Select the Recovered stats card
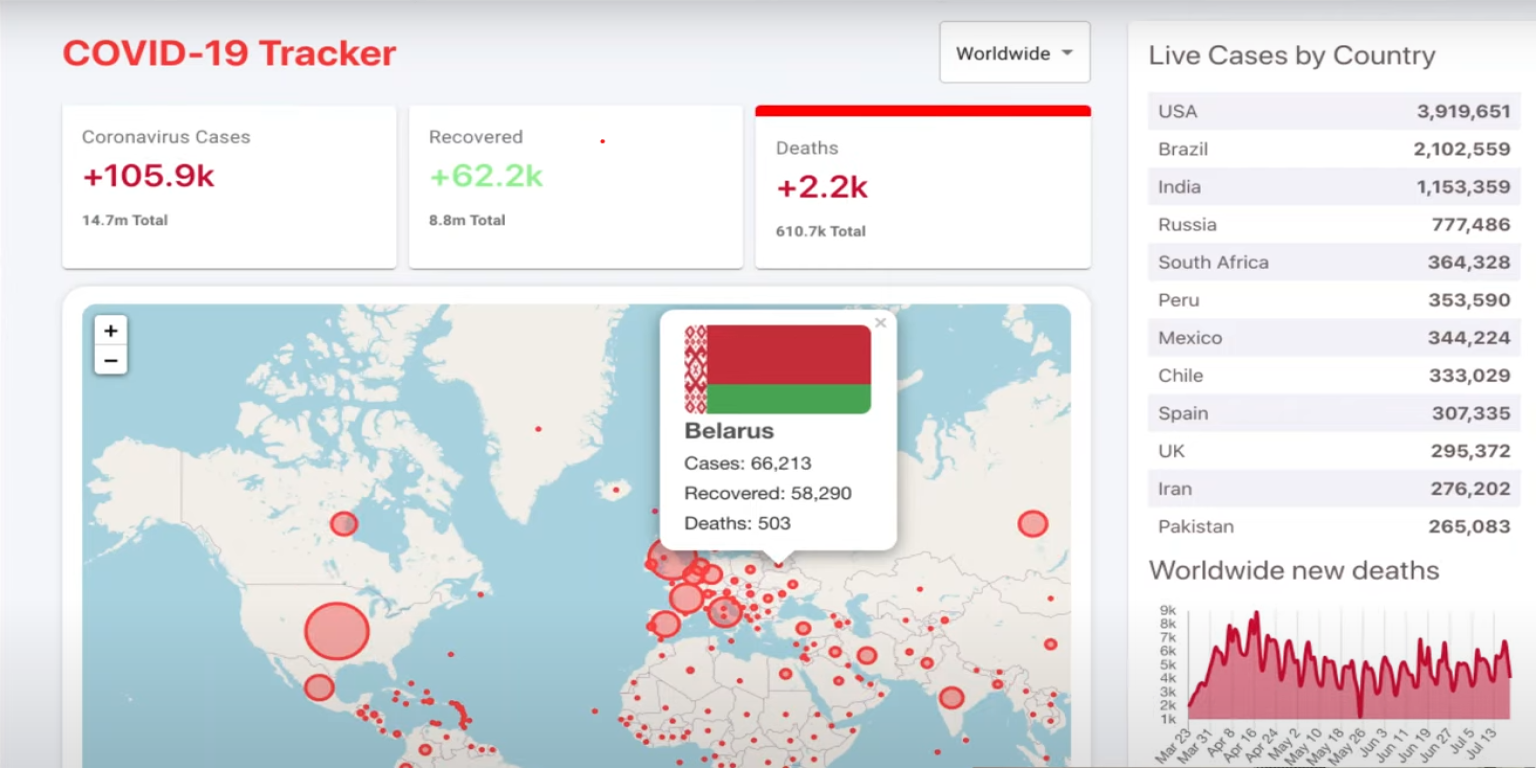Screen dimensions: 1536x768 (575, 187)
